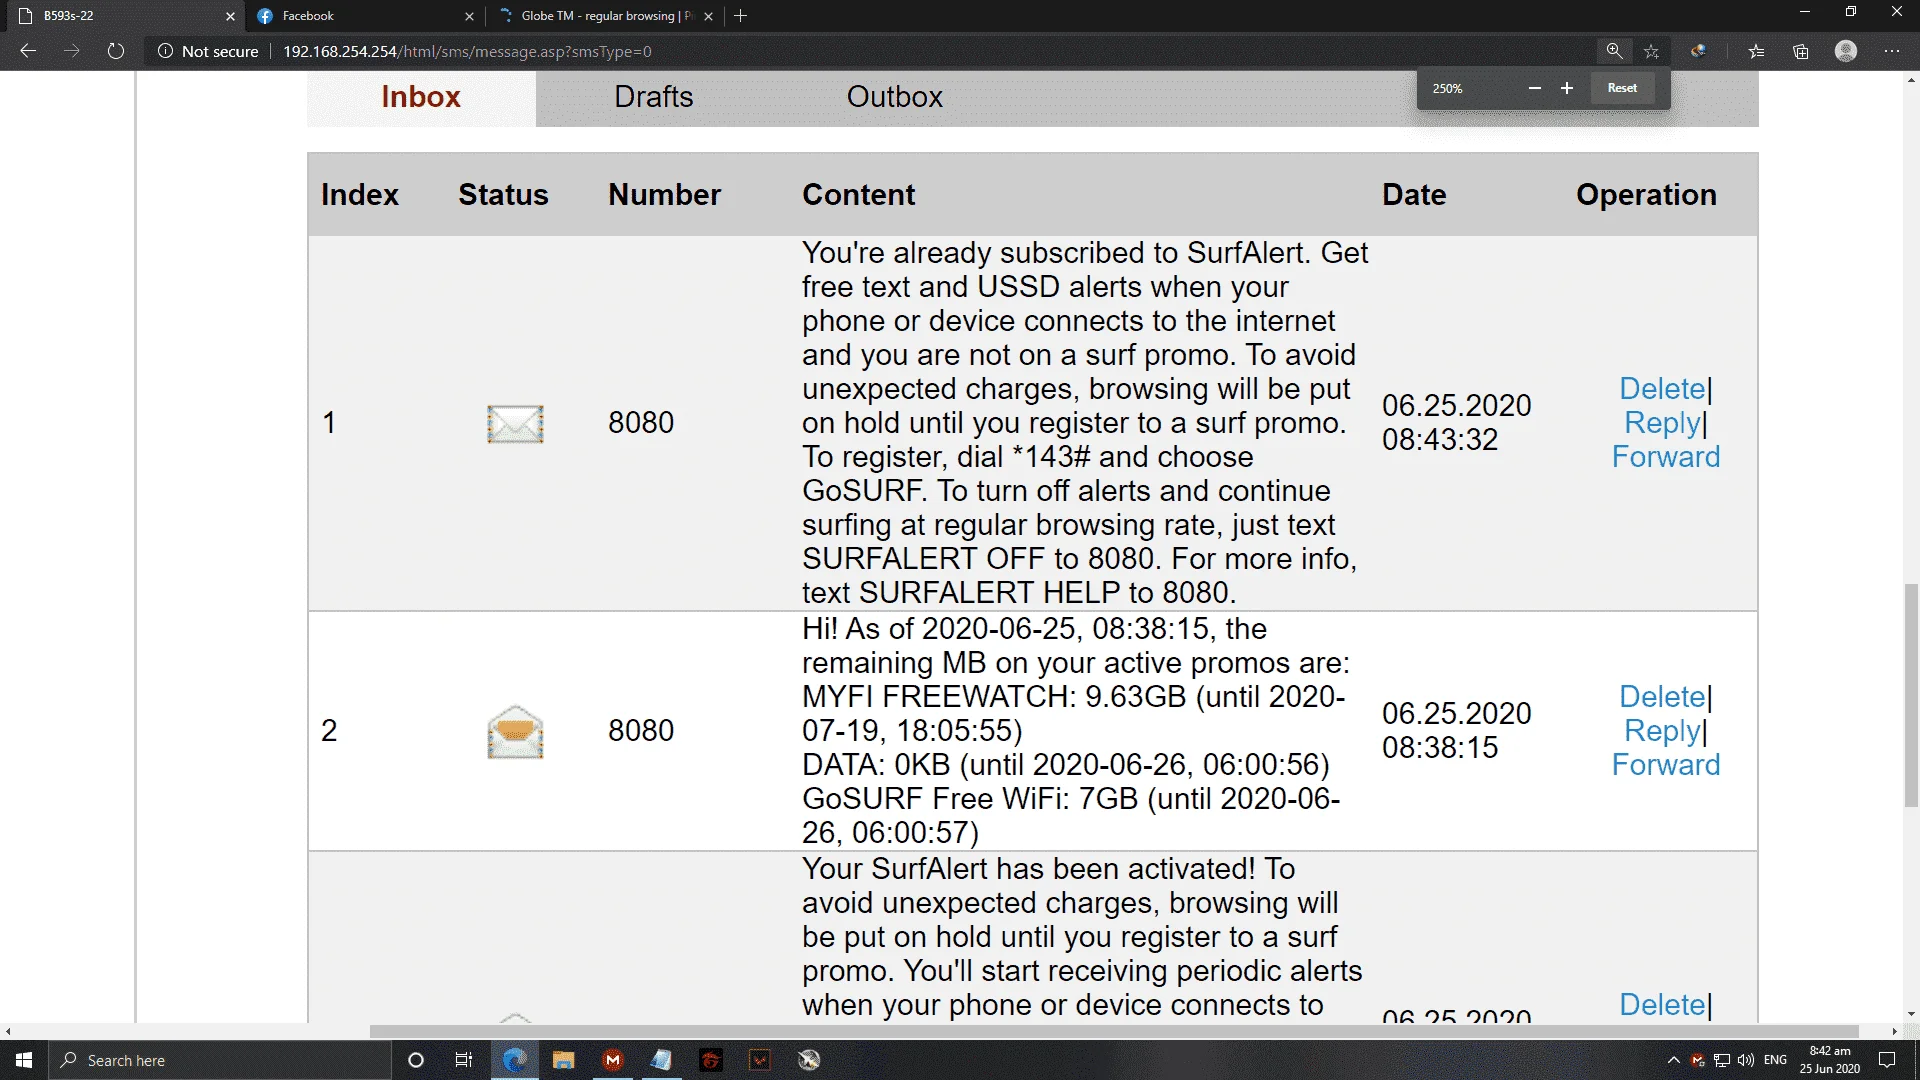The height and width of the screenshot is (1080, 1920).
Task: Click the Not secure site info icon
Action: (x=166, y=51)
